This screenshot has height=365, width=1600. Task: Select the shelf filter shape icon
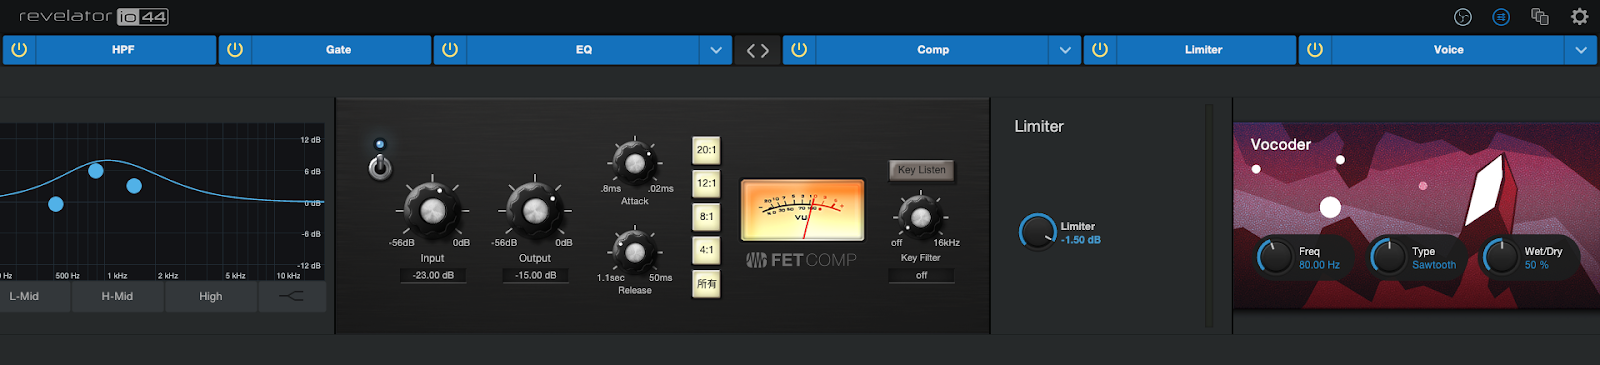(x=291, y=296)
